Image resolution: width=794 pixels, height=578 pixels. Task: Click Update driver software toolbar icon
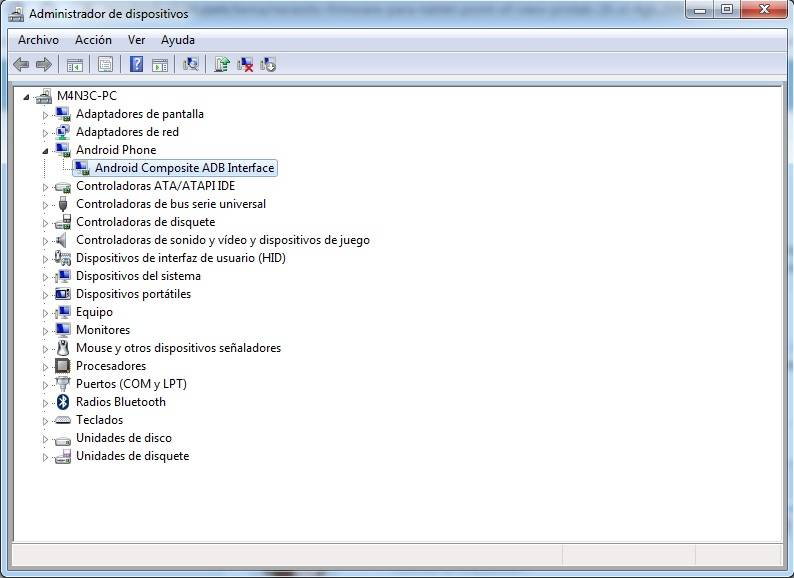coord(222,64)
